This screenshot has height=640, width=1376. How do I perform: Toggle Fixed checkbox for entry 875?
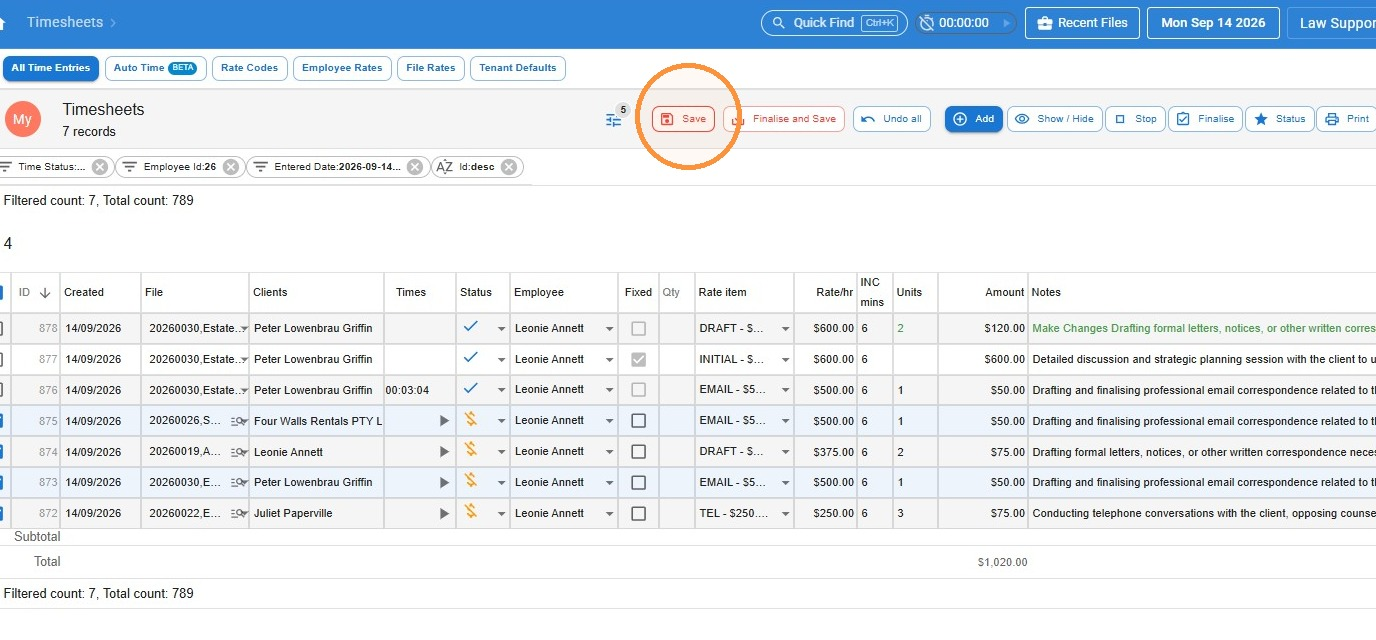638,421
